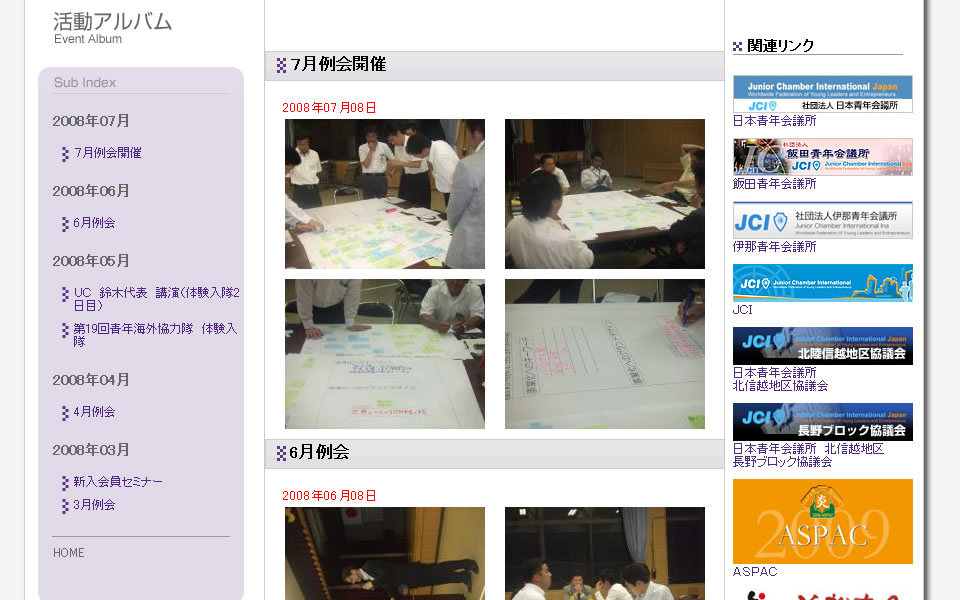Open 第19回青年海外協力隊 体験入隊 link
The width and height of the screenshot is (960, 600).
click(x=156, y=335)
